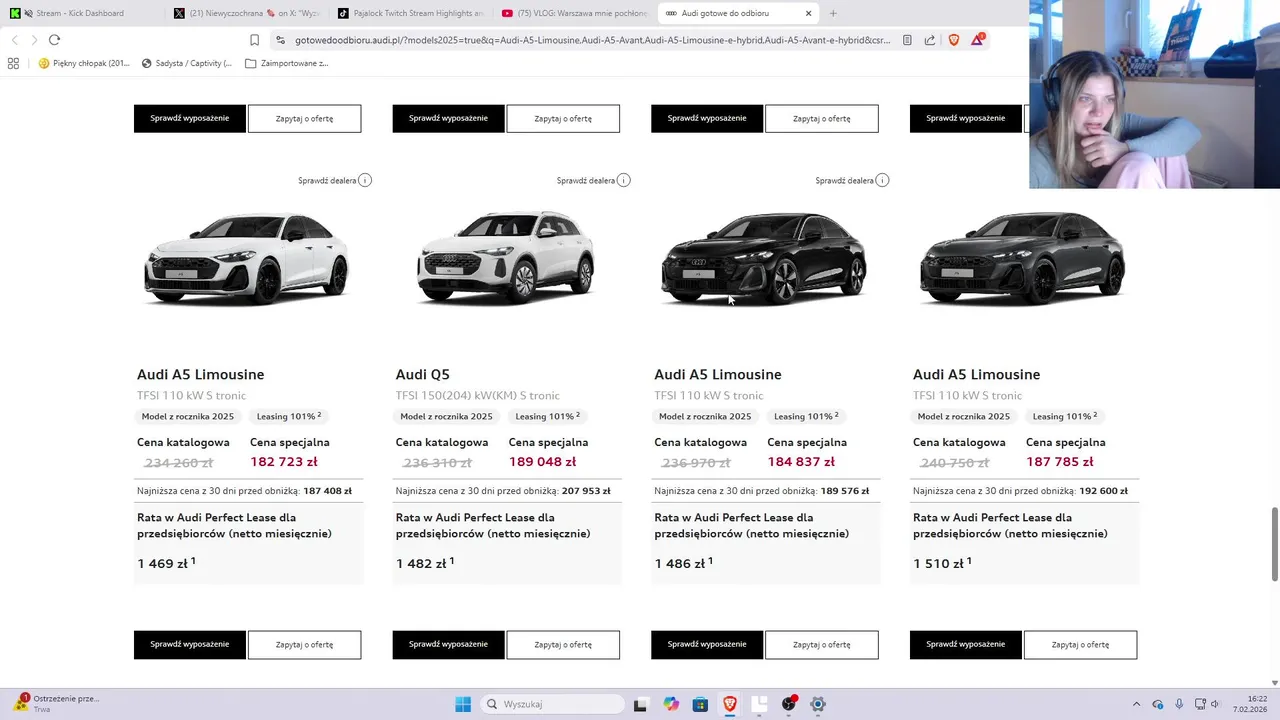Click special price 184 837 zł

click(801, 462)
